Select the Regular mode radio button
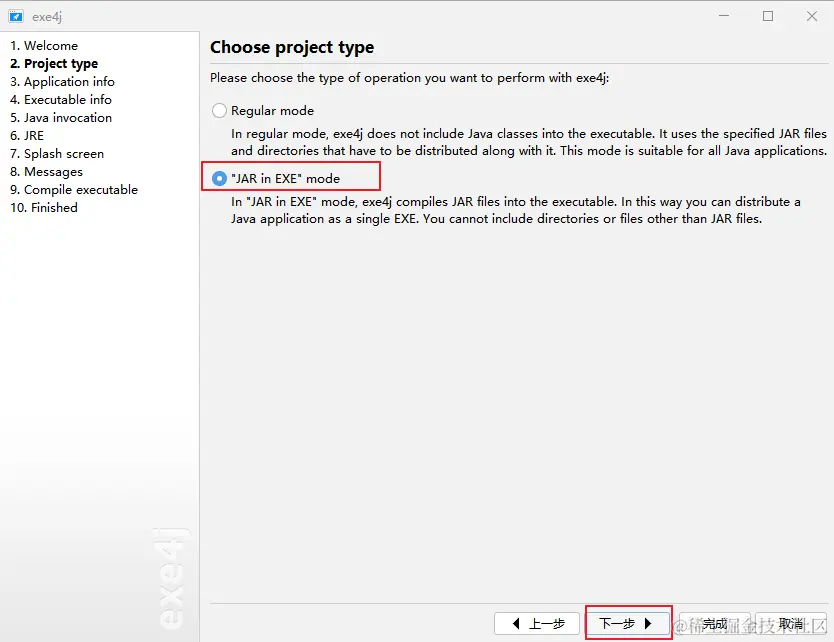The height and width of the screenshot is (642, 834). click(219, 111)
